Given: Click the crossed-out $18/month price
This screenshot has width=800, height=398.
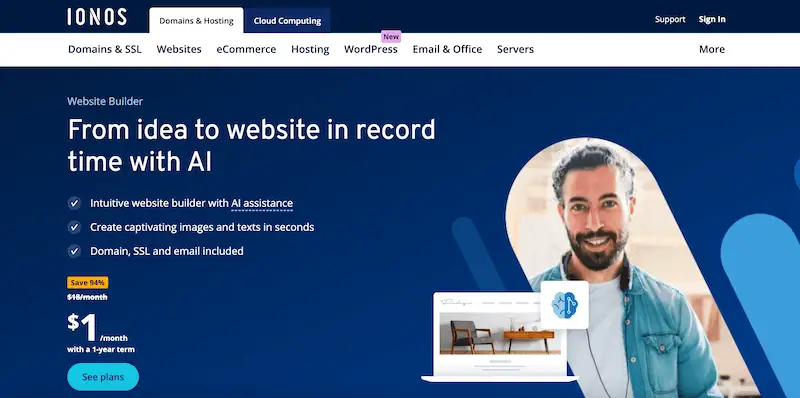Looking at the screenshot, I should (87, 297).
